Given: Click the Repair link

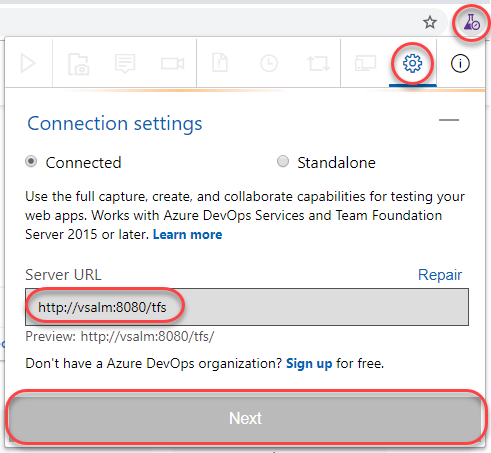Looking at the screenshot, I should [x=440, y=275].
